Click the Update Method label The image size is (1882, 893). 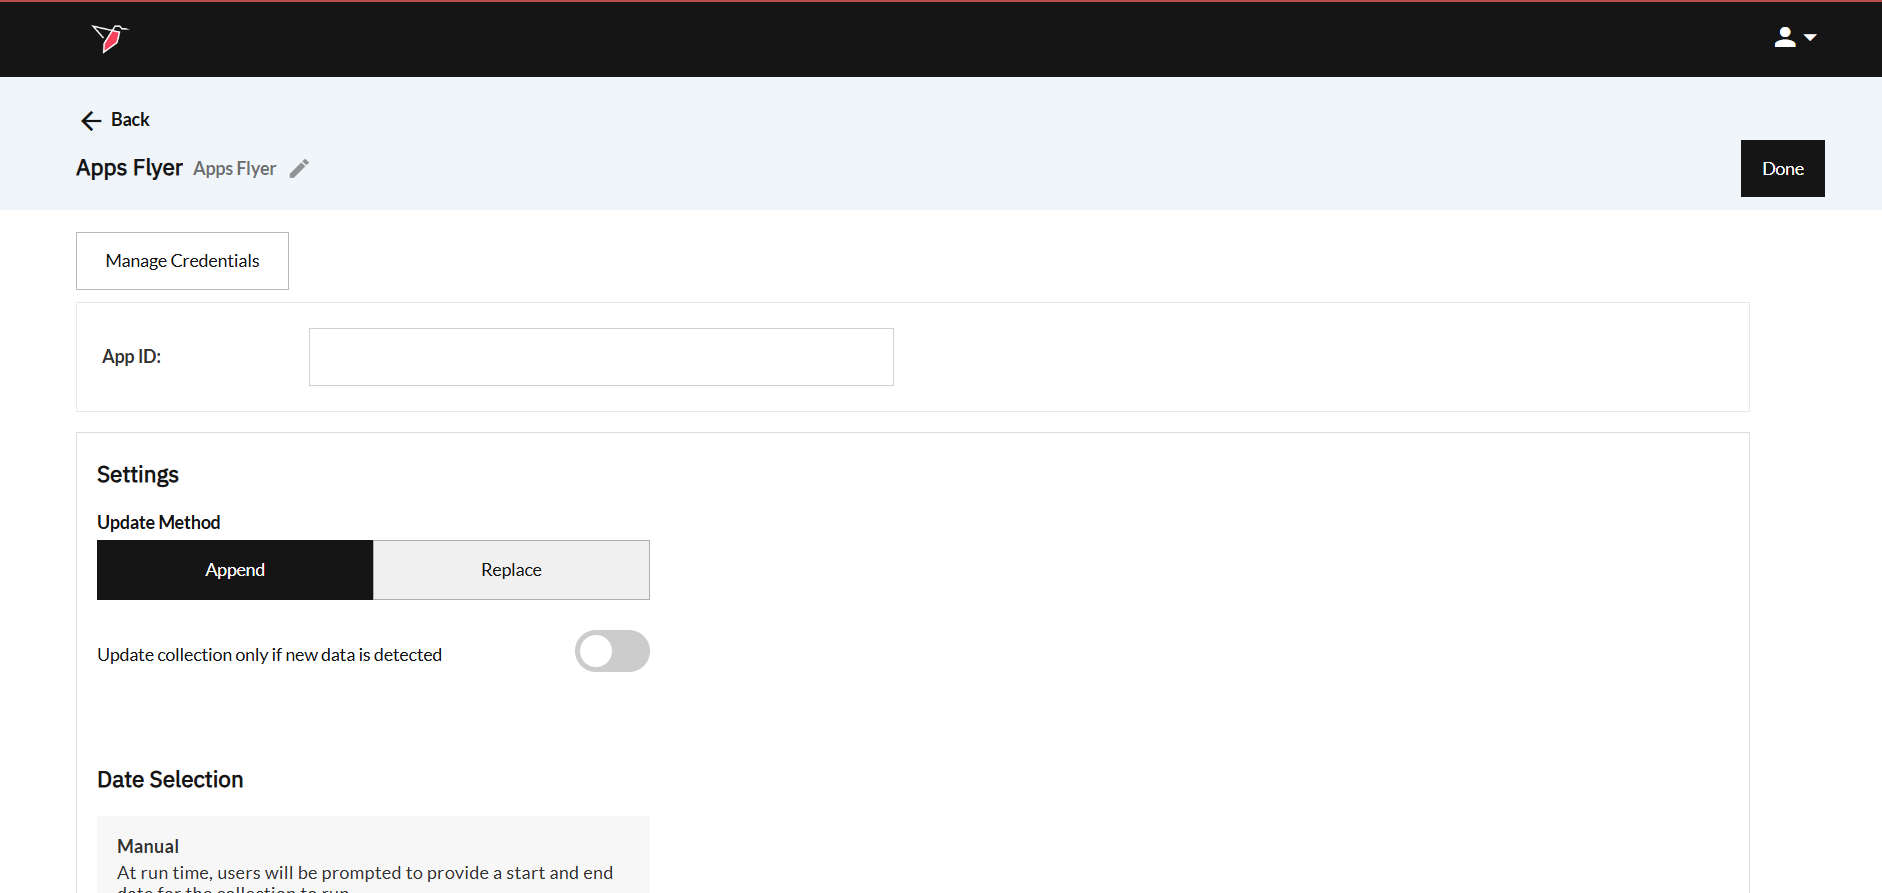158,522
